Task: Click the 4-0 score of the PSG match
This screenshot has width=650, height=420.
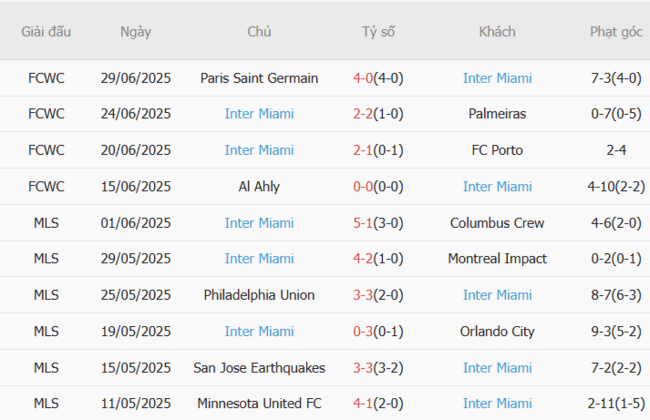Action: (x=364, y=78)
